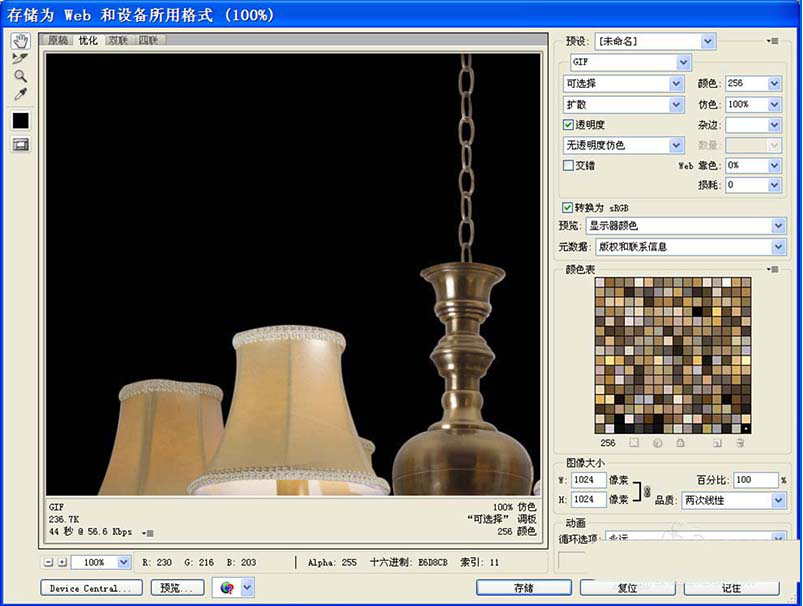Lock the selected color in the color table
803x606 pixels.
click(679, 443)
